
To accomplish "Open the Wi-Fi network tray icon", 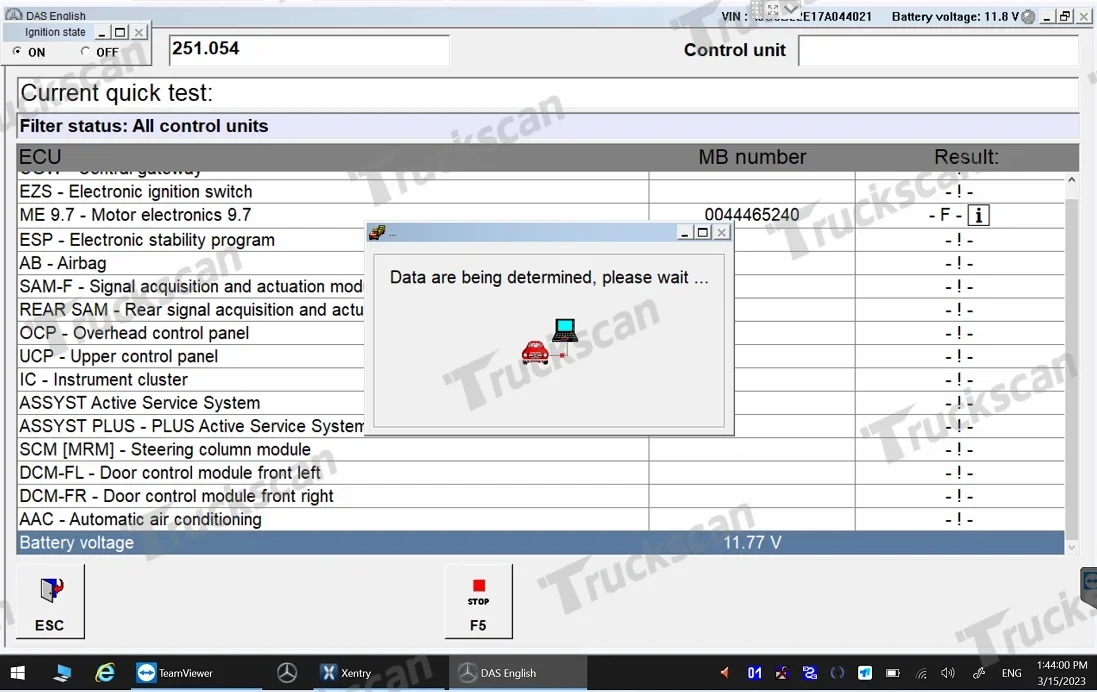I will point(921,674).
